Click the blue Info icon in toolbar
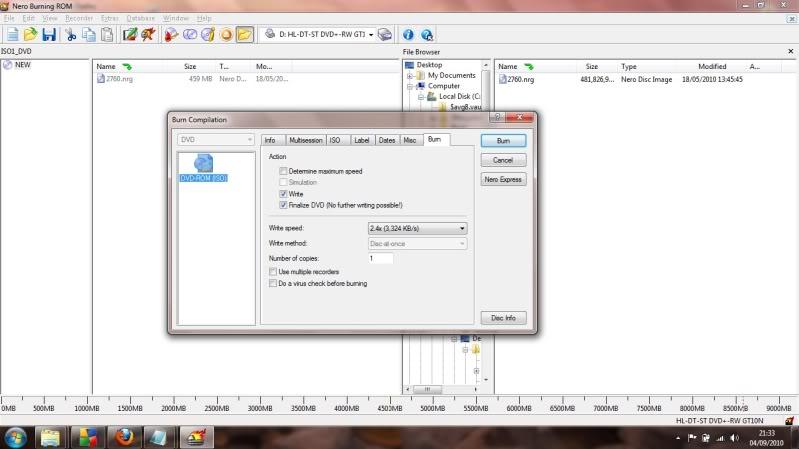 point(408,35)
